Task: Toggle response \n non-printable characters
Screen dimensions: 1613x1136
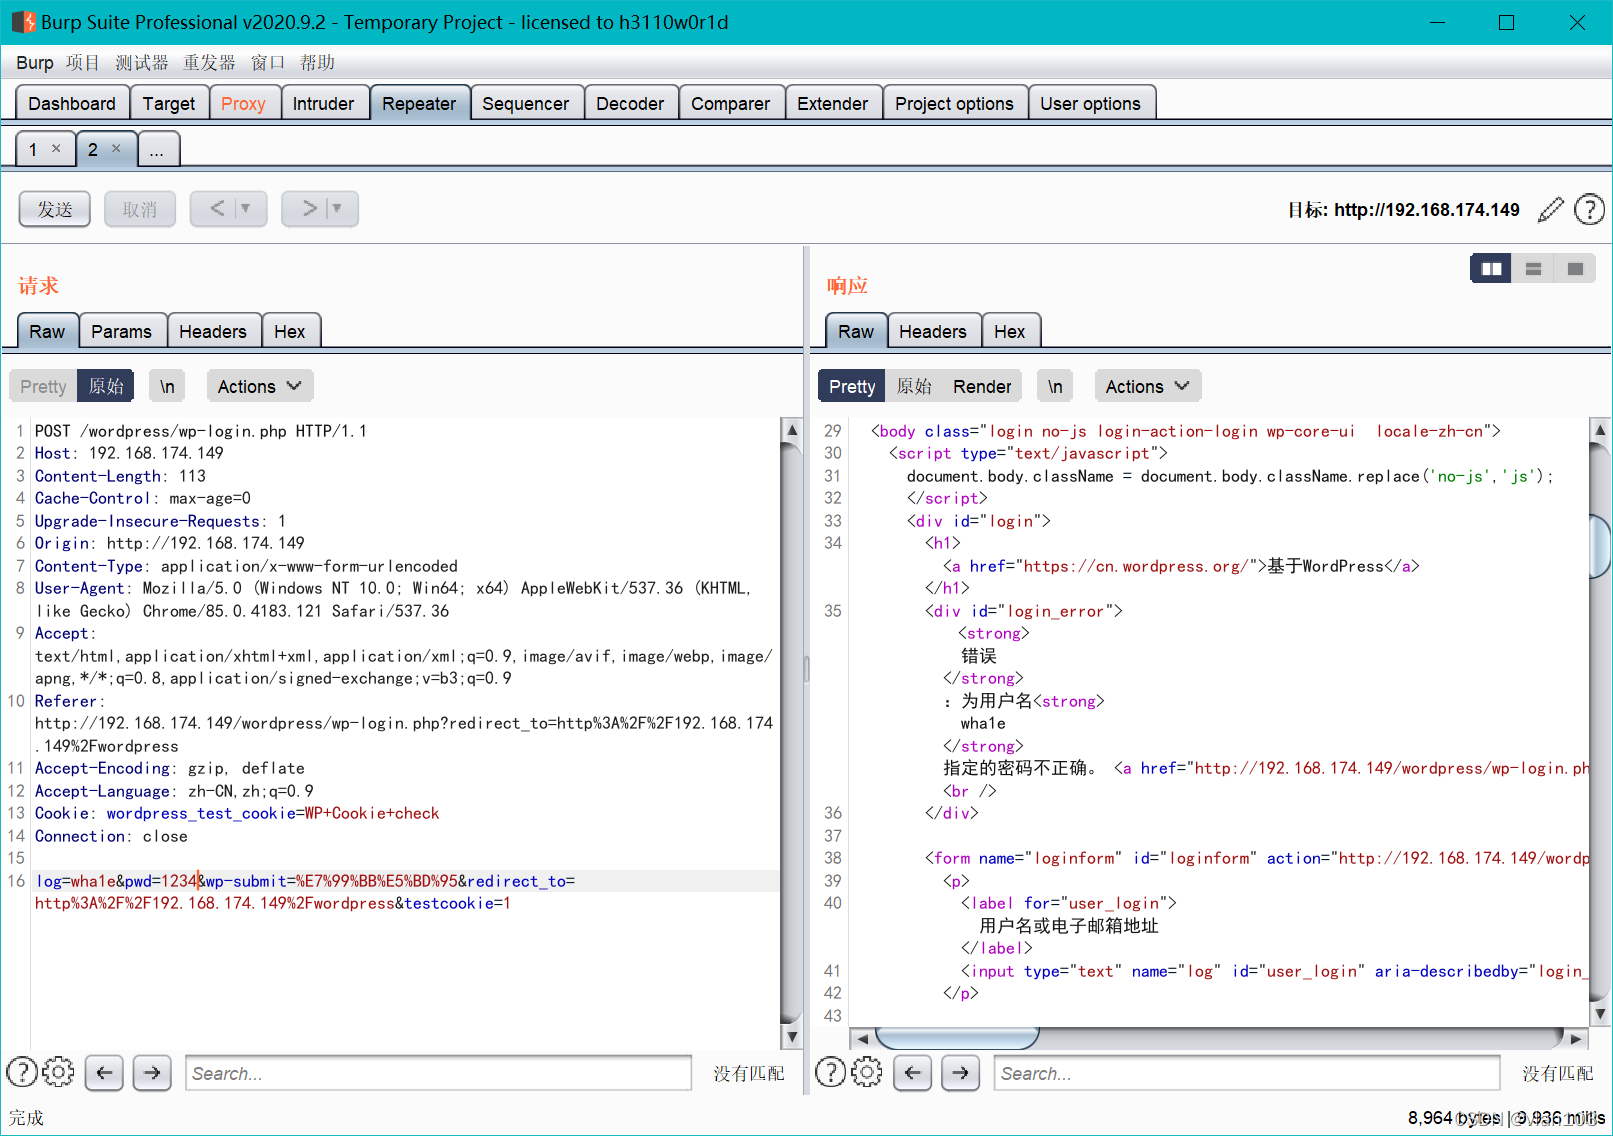Action: coord(1055,386)
